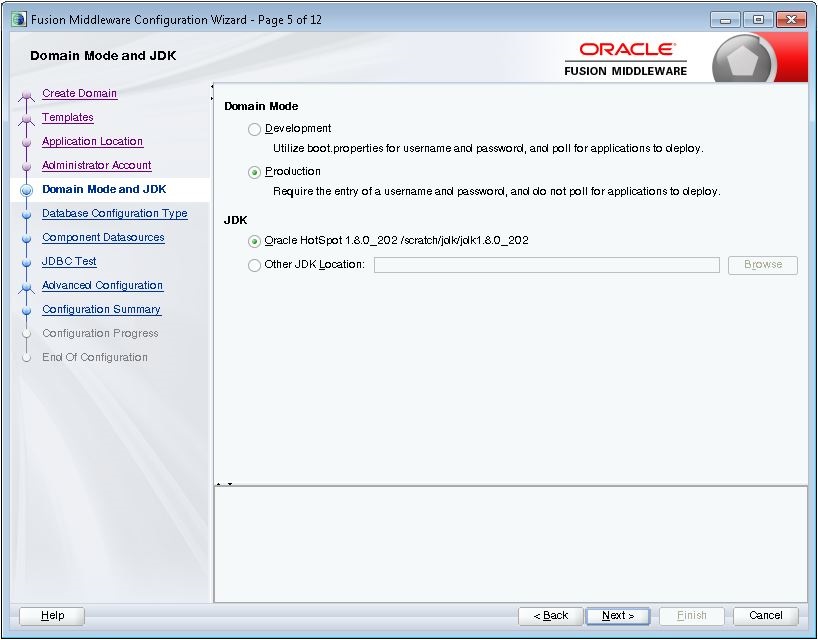Image resolution: width=818 pixels, height=640 pixels.
Task: Open the Create Domain step link
Action: pos(79,93)
